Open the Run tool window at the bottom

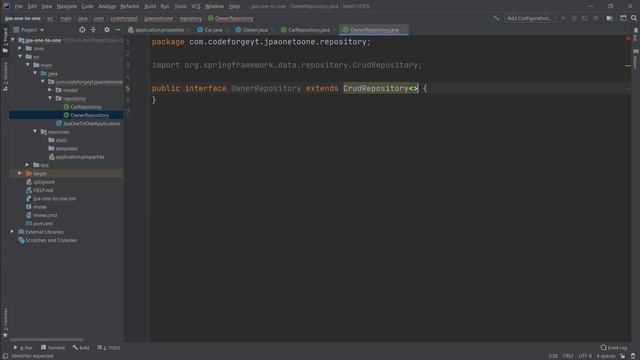coord(23,348)
